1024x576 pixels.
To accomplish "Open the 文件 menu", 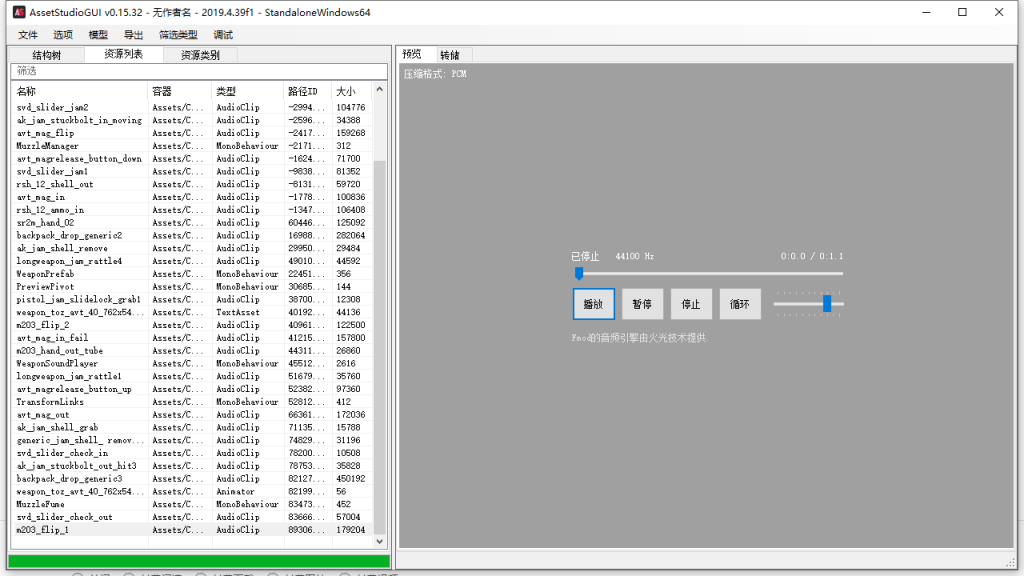I will coord(27,35).
